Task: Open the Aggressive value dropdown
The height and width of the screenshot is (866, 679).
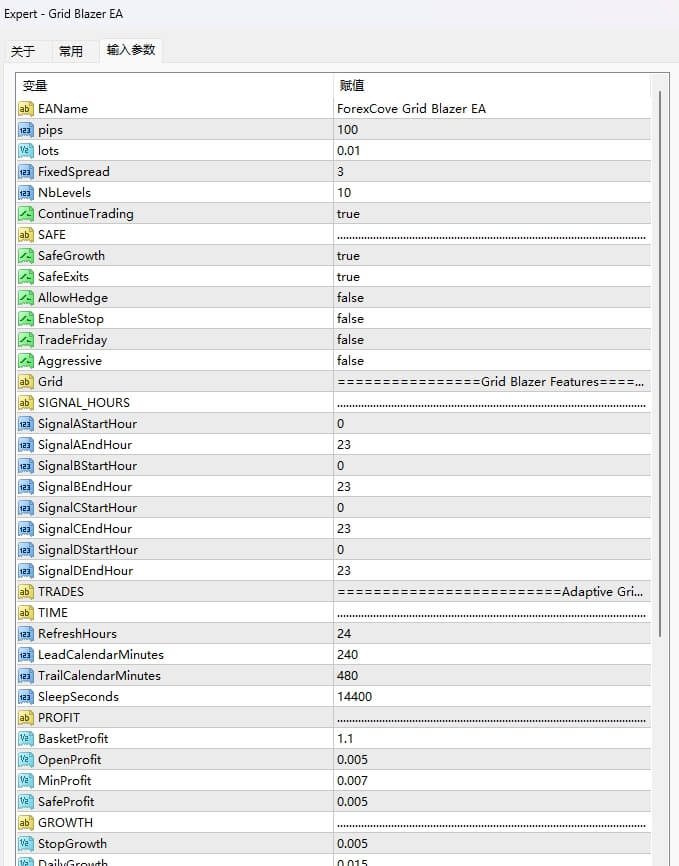Action: pos(490,361)
